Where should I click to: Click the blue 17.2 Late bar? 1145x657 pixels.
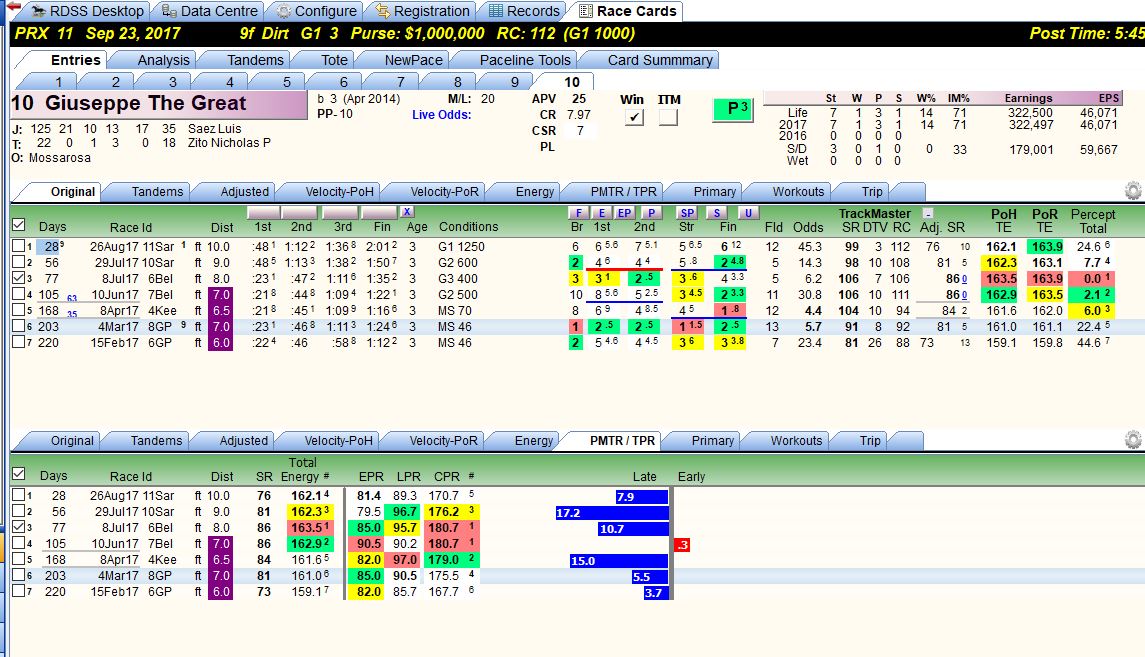pyautogui.click(x=612, y=512)
